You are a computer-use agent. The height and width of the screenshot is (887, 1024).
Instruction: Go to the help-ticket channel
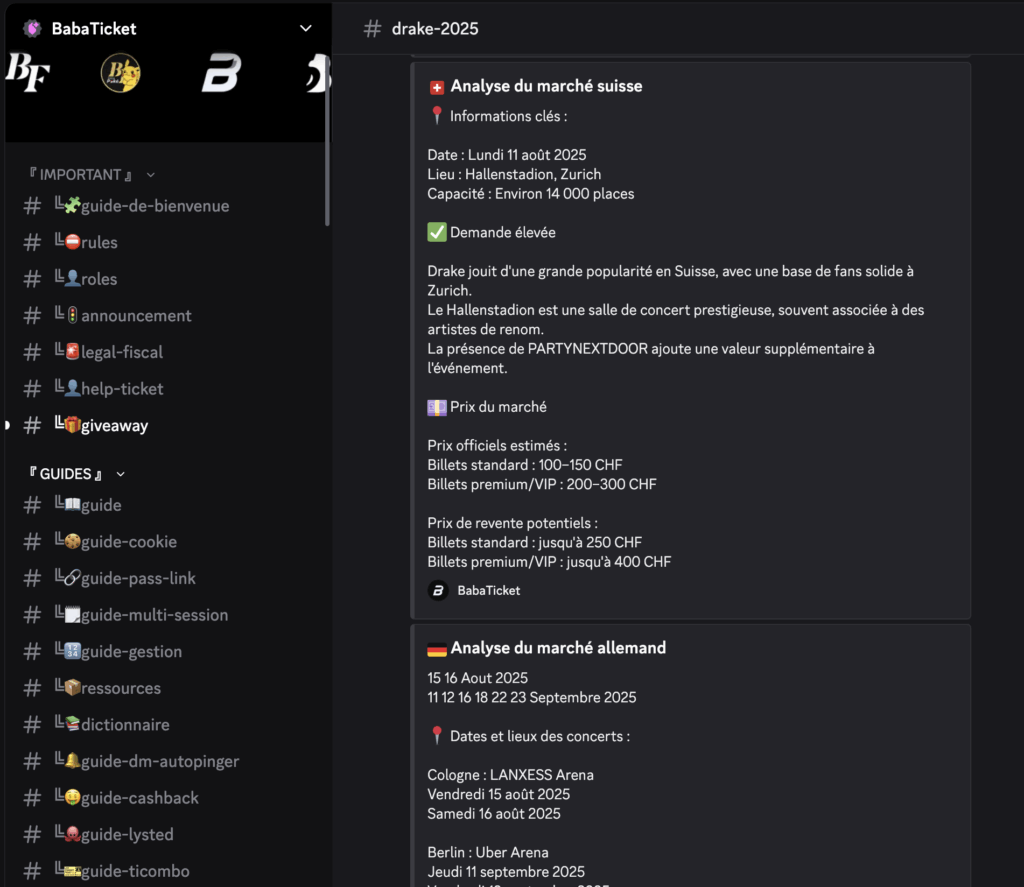click(121, 389)
